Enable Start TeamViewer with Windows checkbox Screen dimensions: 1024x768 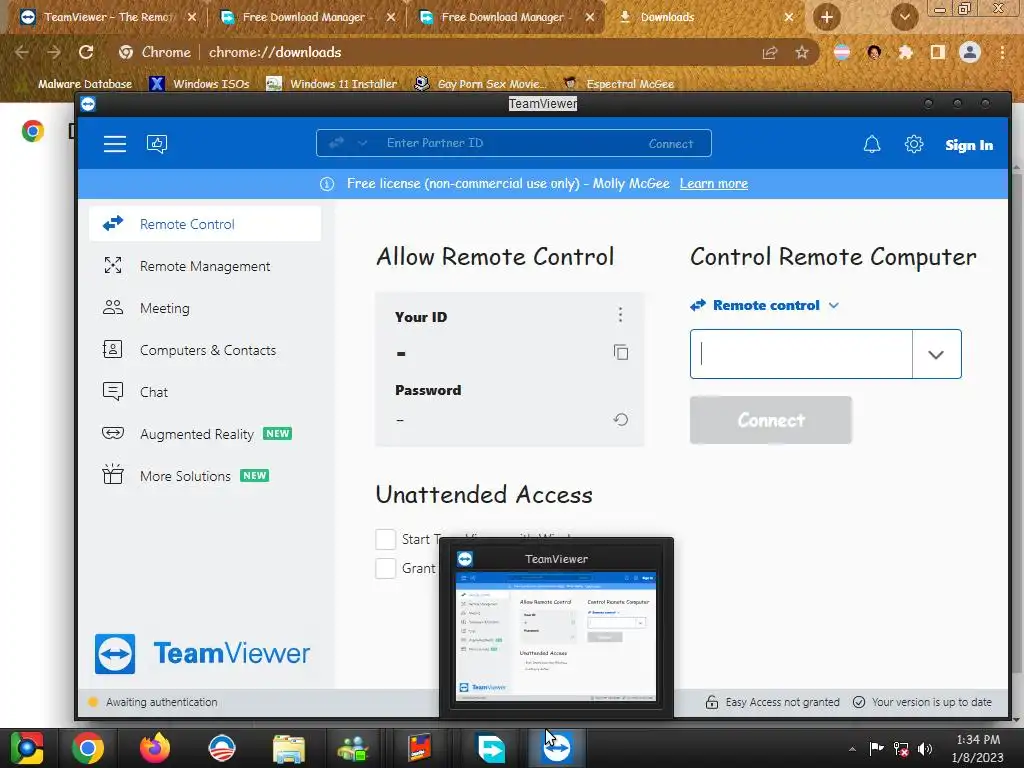385,539
